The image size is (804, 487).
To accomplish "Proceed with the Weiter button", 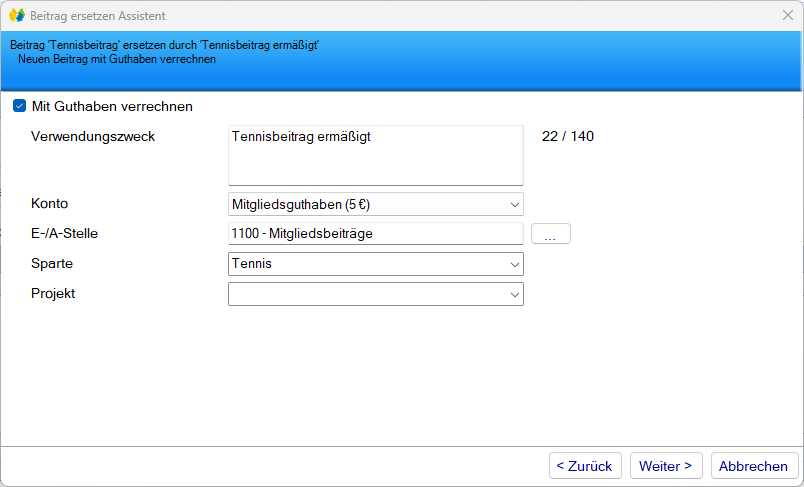I will (666, 466).
